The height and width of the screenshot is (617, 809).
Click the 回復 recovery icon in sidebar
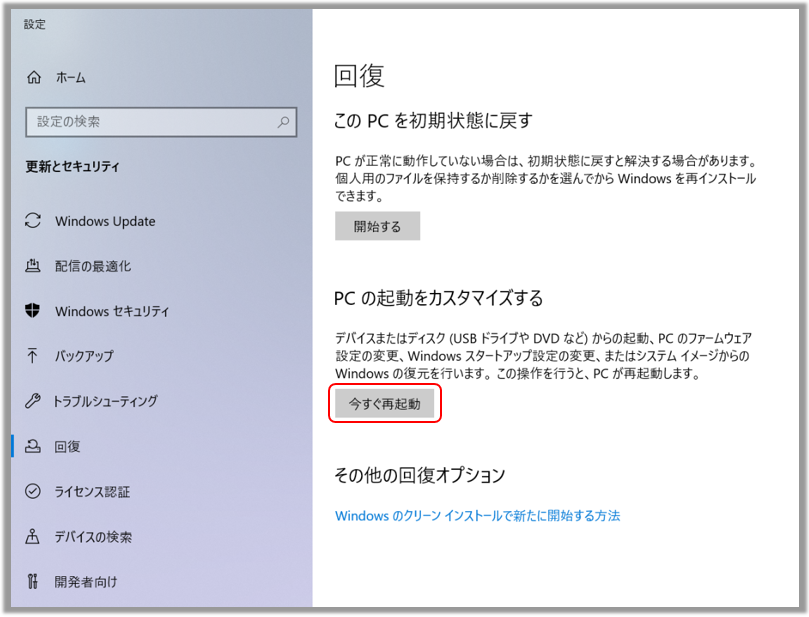tap(33, 446)
